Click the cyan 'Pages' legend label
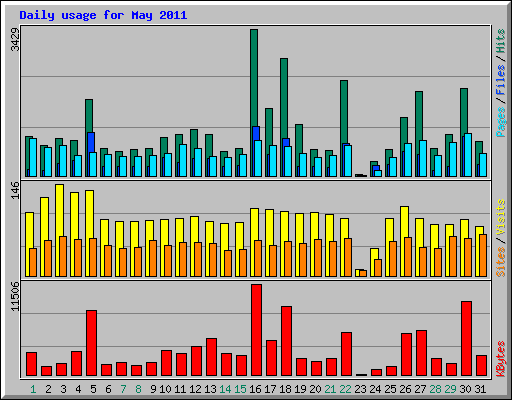This screenshot has height=400, width=512. 501,122
